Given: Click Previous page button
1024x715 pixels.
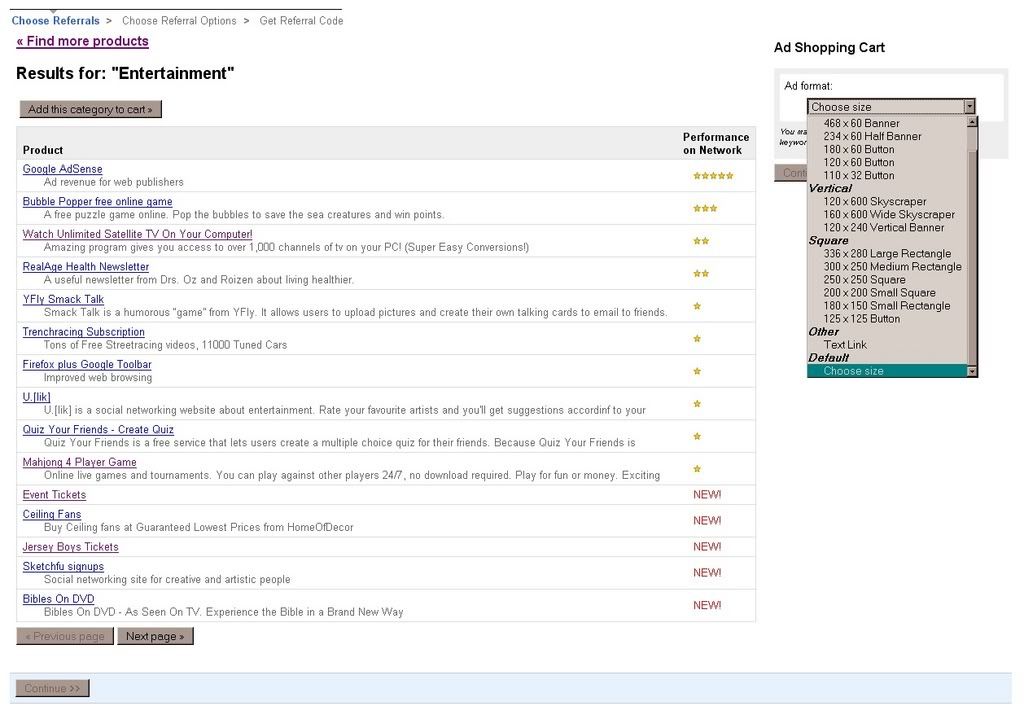Looking at the screenshot, I should (65, 636).
